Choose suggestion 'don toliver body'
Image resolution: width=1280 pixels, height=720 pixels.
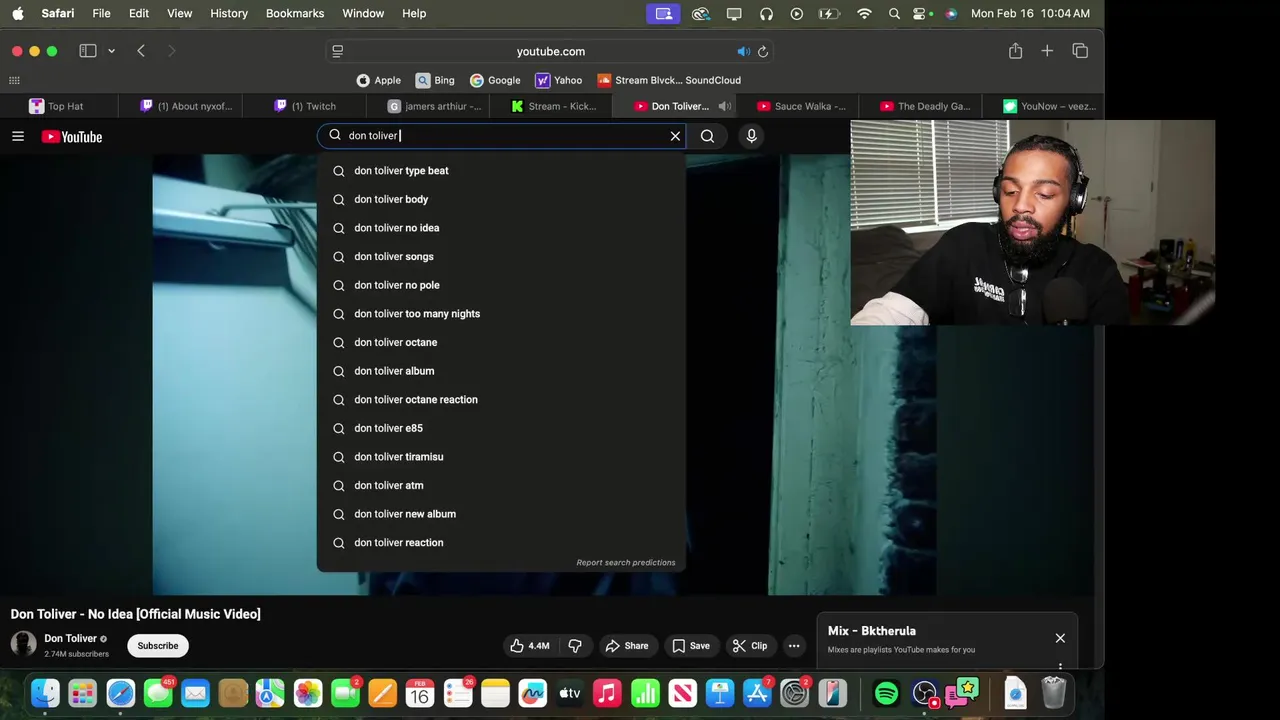pos(501,199)
